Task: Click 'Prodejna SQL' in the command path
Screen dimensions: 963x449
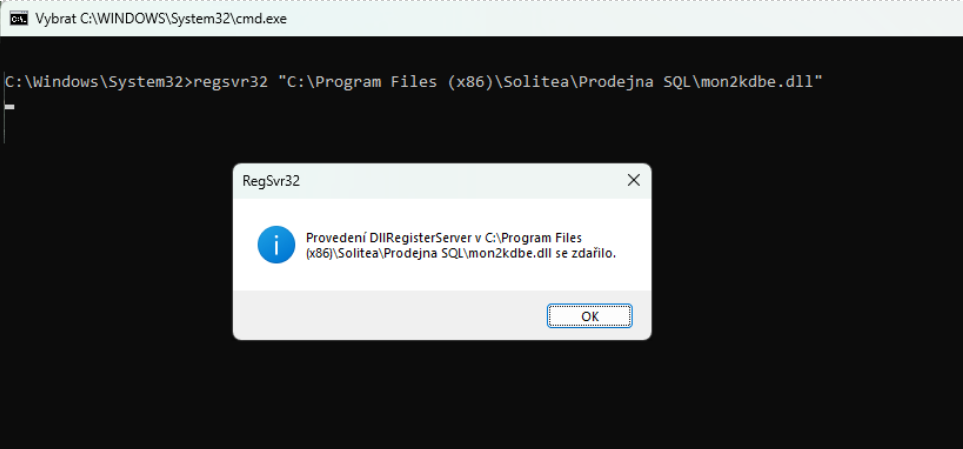Action: [x=632, y=82]
